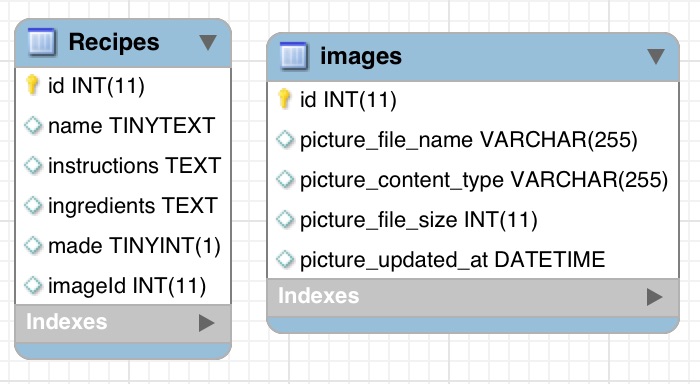
Task: Select the Recipes id primary key icon
Action: pyautogui.click(x=32, y=85)
